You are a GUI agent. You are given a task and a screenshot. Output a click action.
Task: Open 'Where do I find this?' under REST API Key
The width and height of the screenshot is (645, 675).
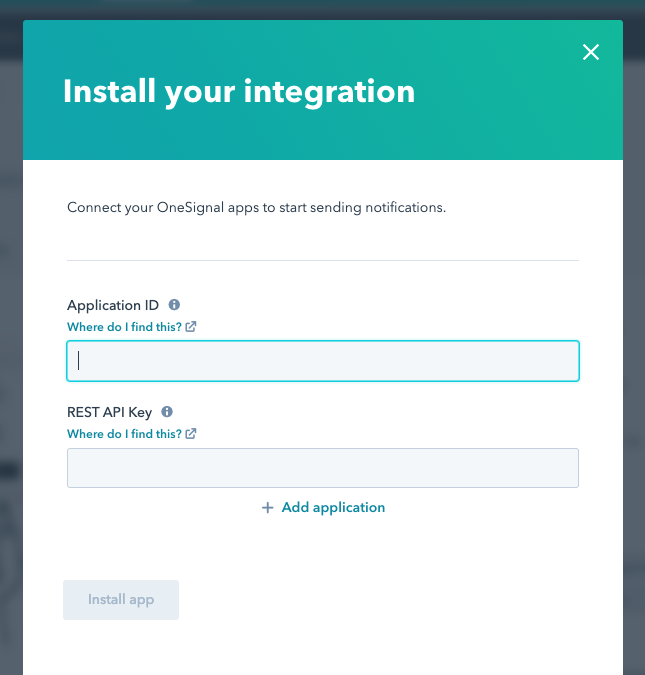click(x=132, y=433)
